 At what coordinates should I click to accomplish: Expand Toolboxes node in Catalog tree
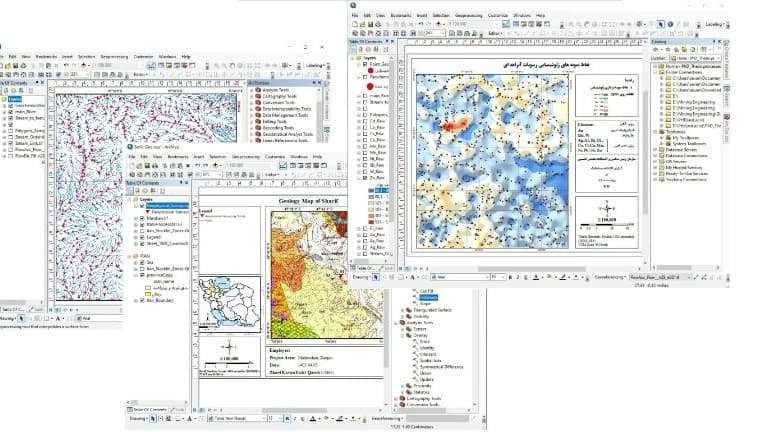coord(656,132)
